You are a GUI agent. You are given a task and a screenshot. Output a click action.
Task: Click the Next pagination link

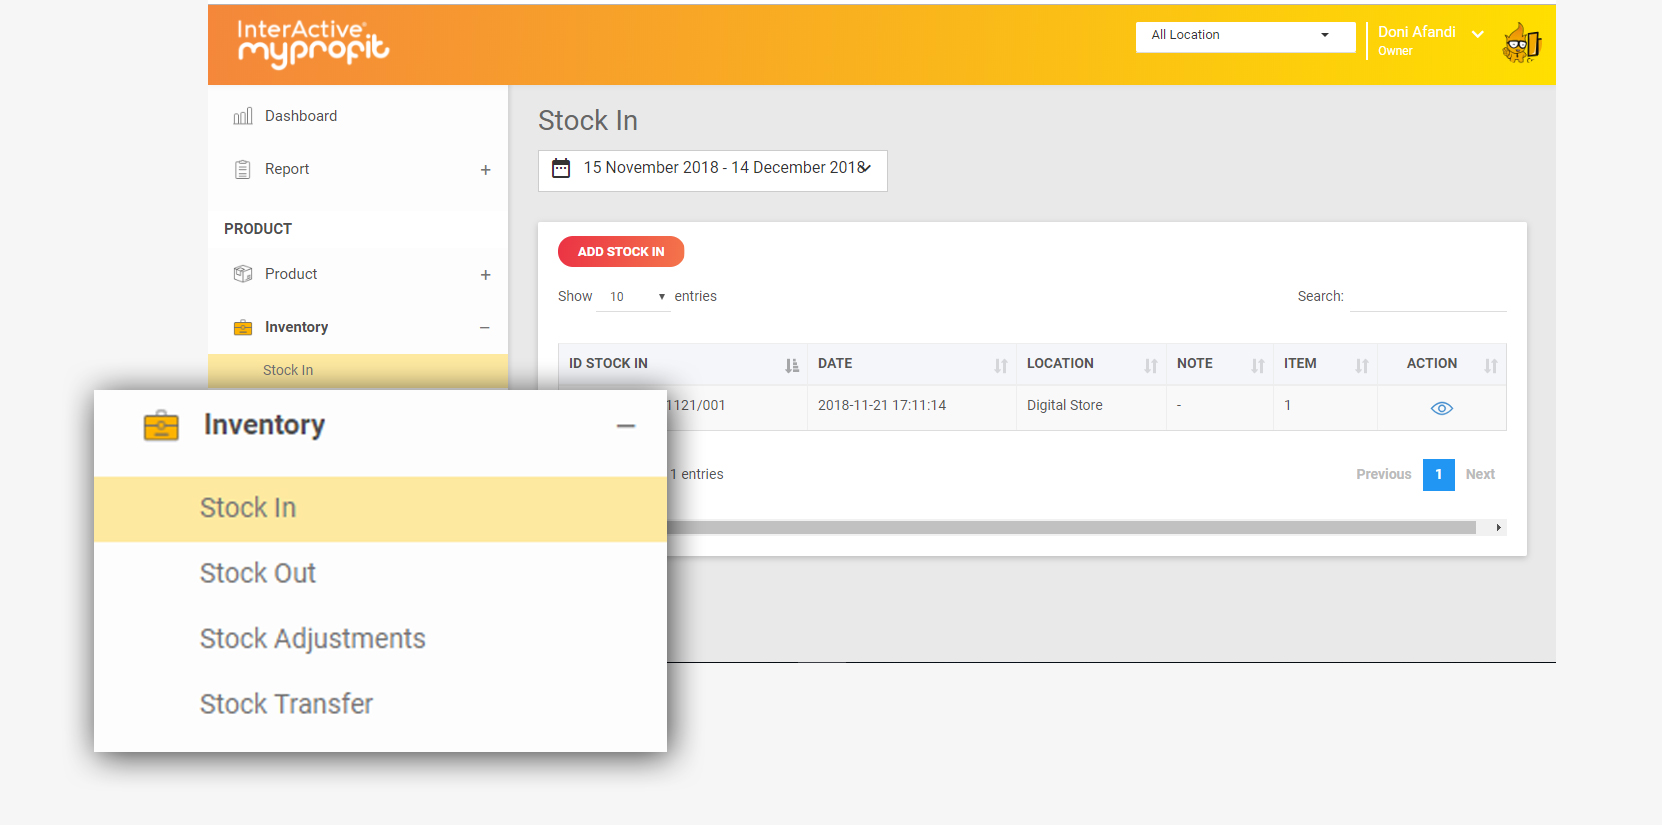pyautogui.click(x=1480, y=474)
